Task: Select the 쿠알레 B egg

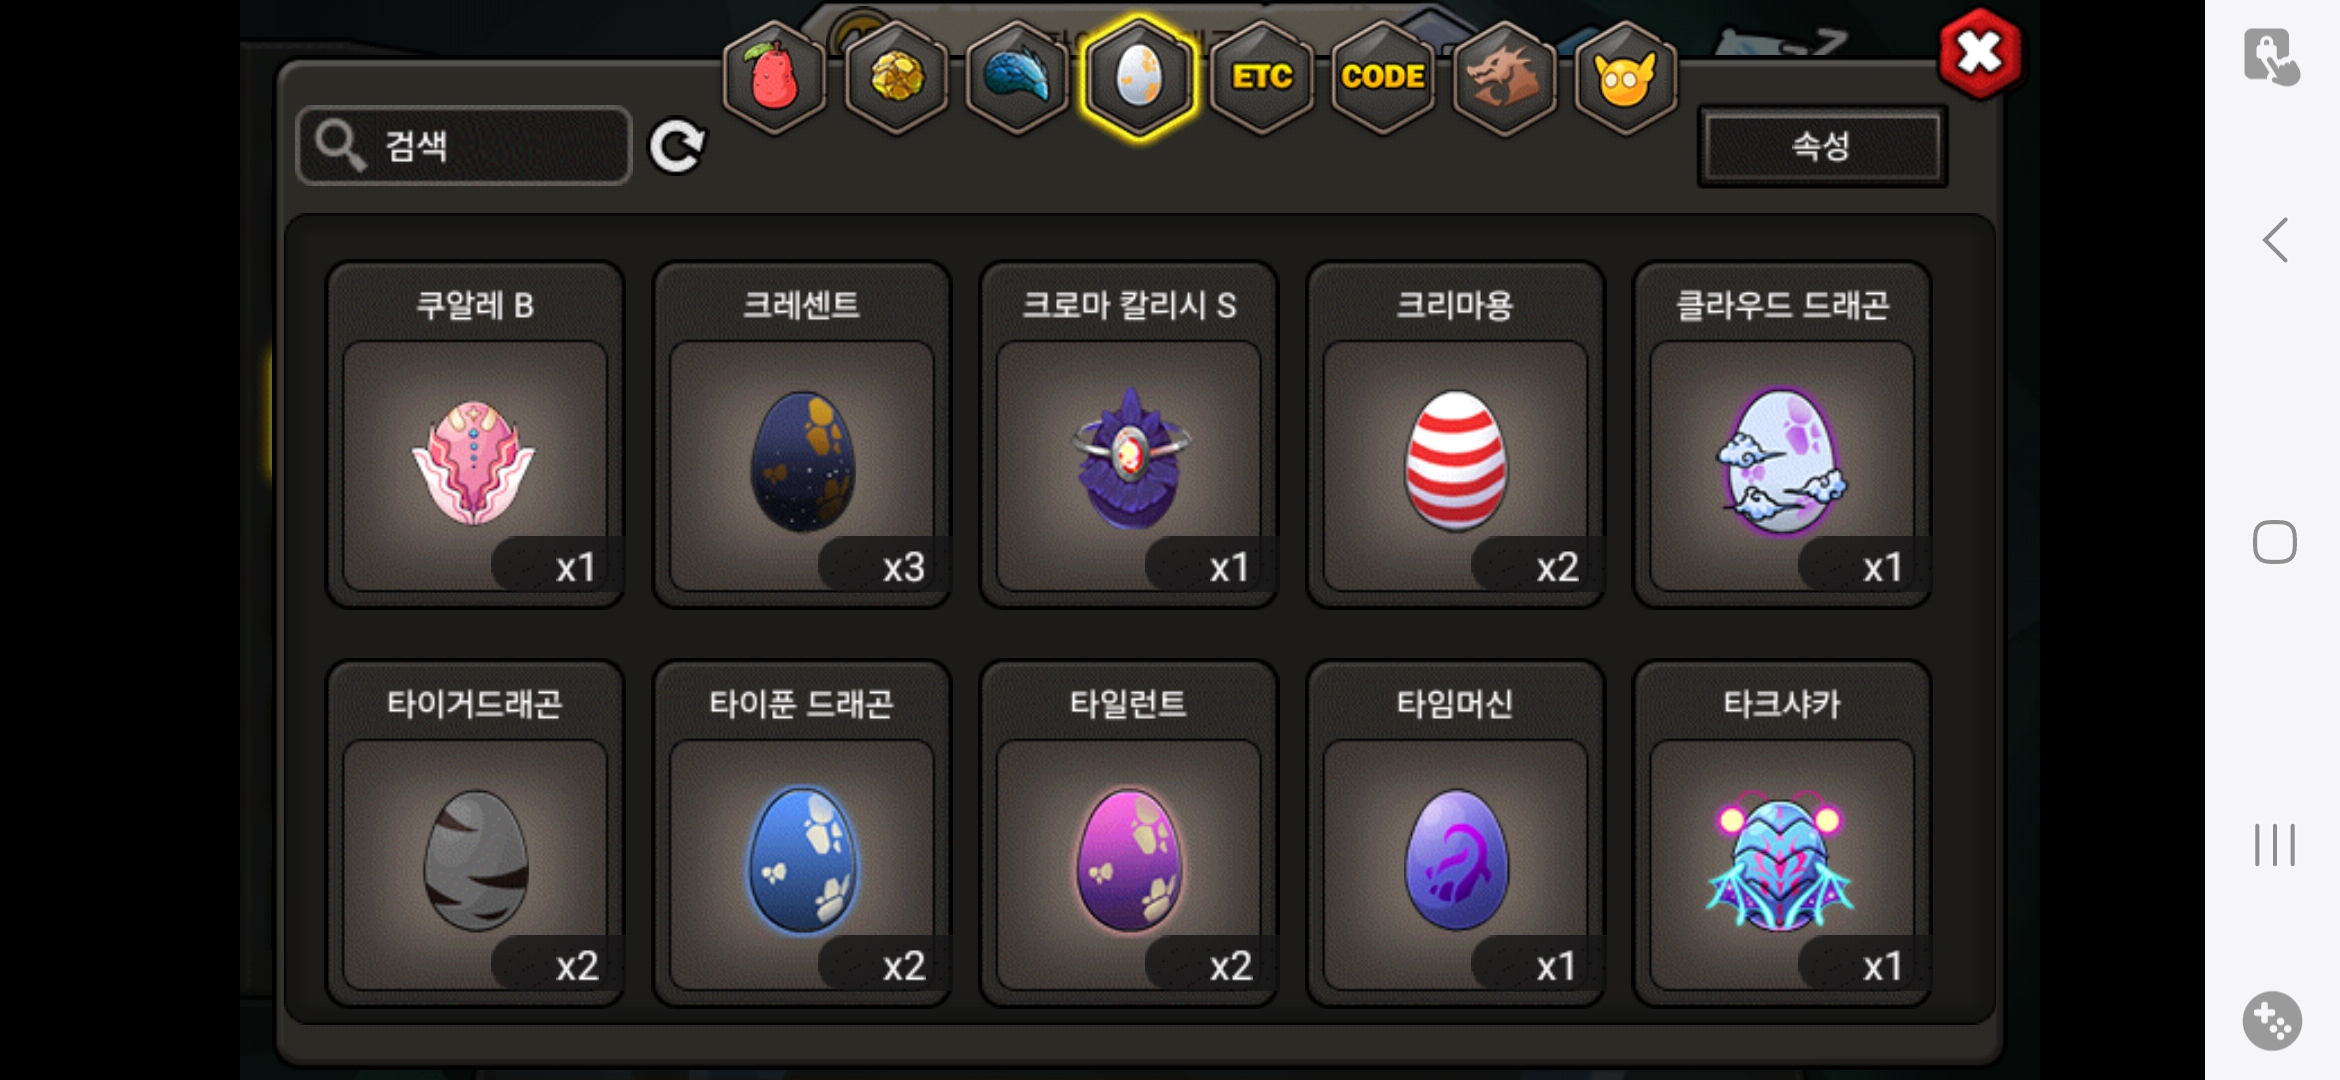Action: click(x=475, y=434)
